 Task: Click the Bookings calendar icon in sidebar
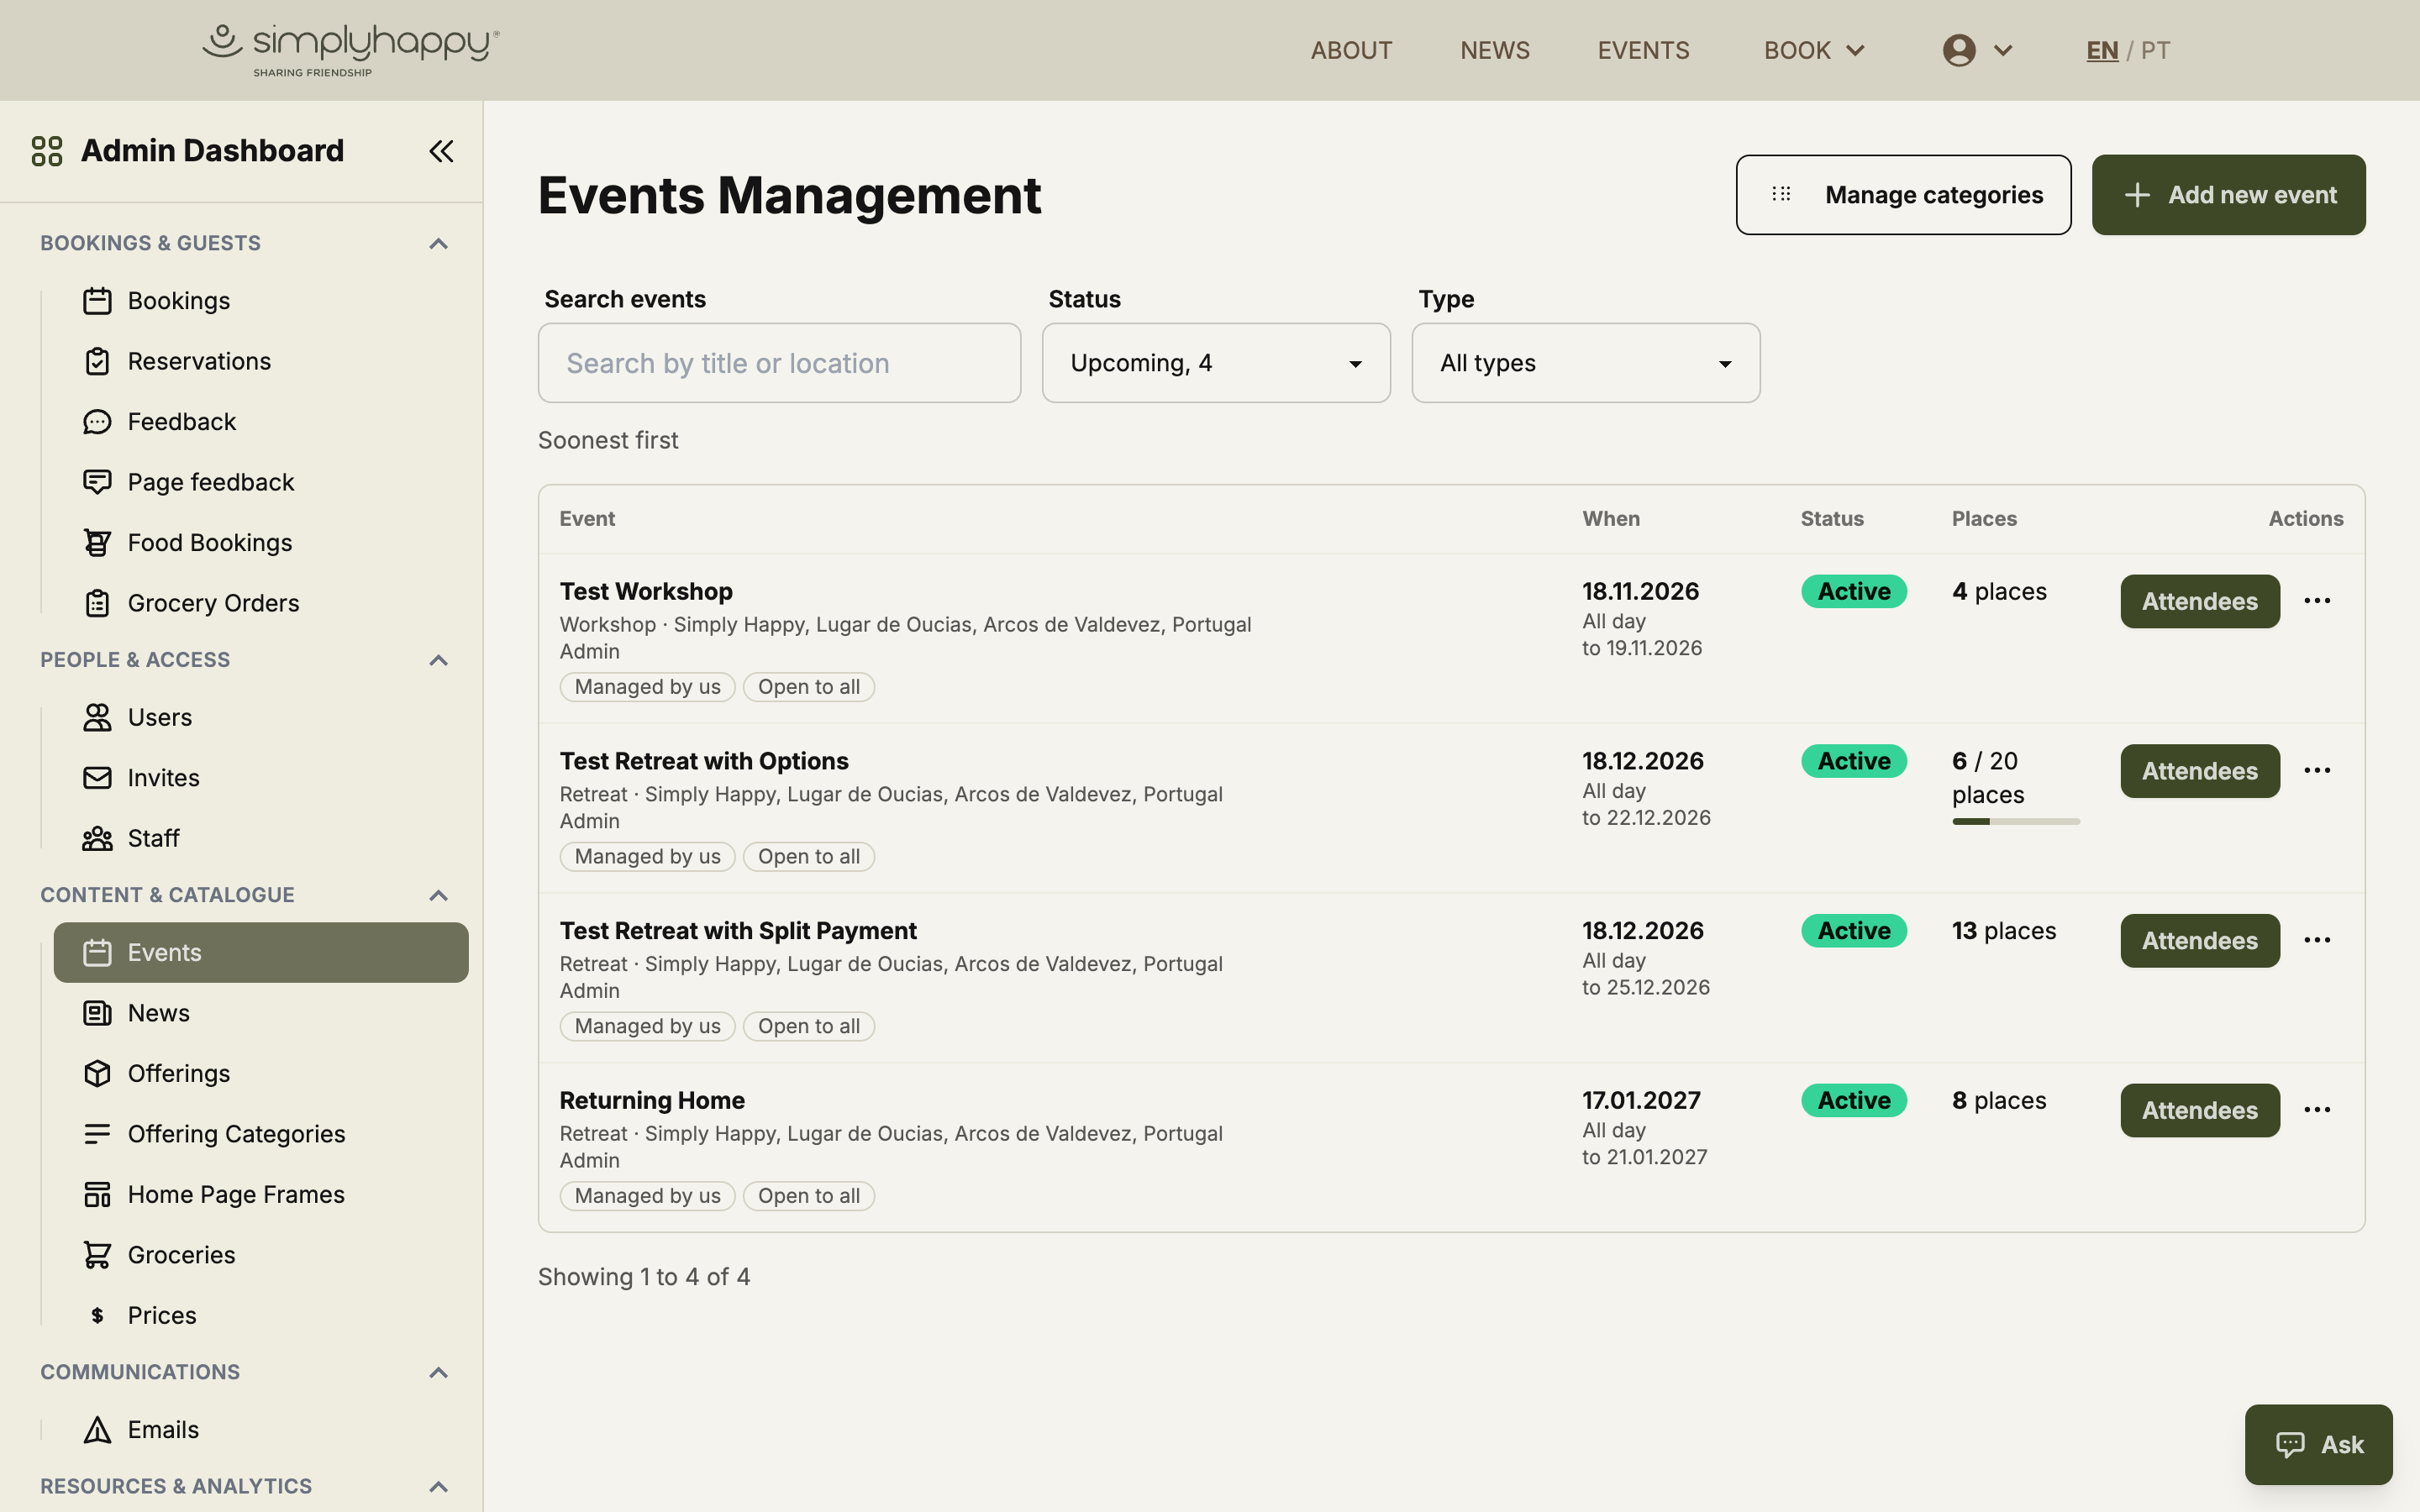(x=97, y=301)
